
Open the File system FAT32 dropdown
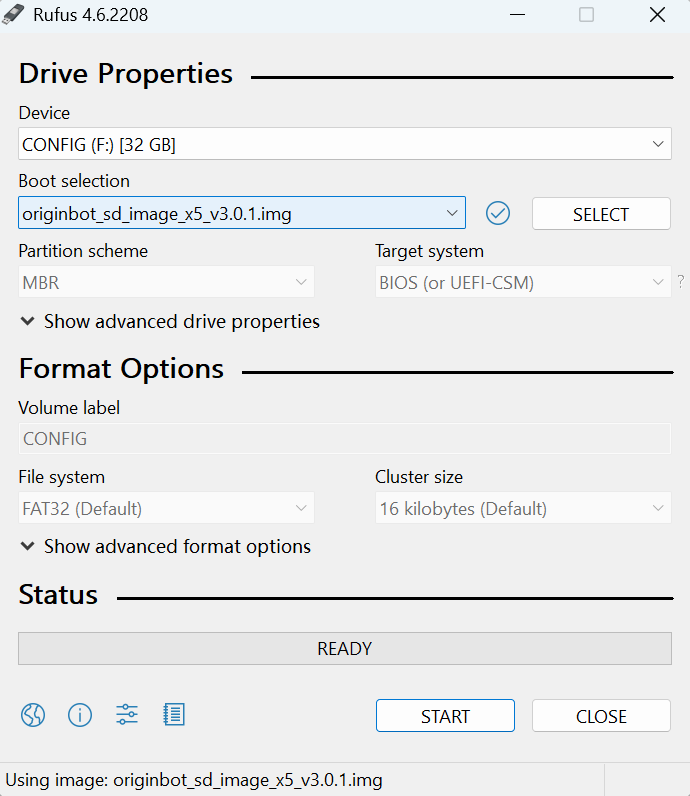[166, 508]
